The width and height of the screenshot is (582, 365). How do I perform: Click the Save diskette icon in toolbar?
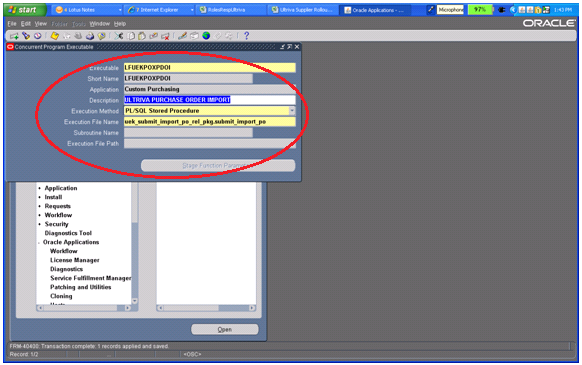(55, 36)
